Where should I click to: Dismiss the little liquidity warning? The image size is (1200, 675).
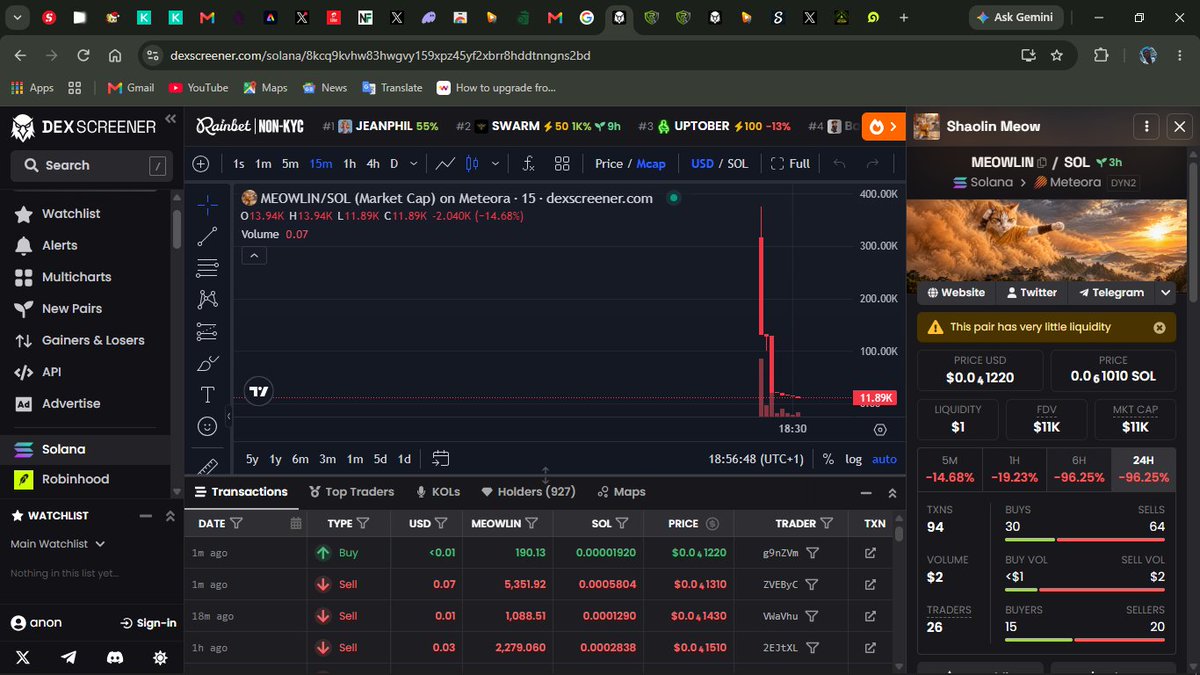tap(1159, 327)
